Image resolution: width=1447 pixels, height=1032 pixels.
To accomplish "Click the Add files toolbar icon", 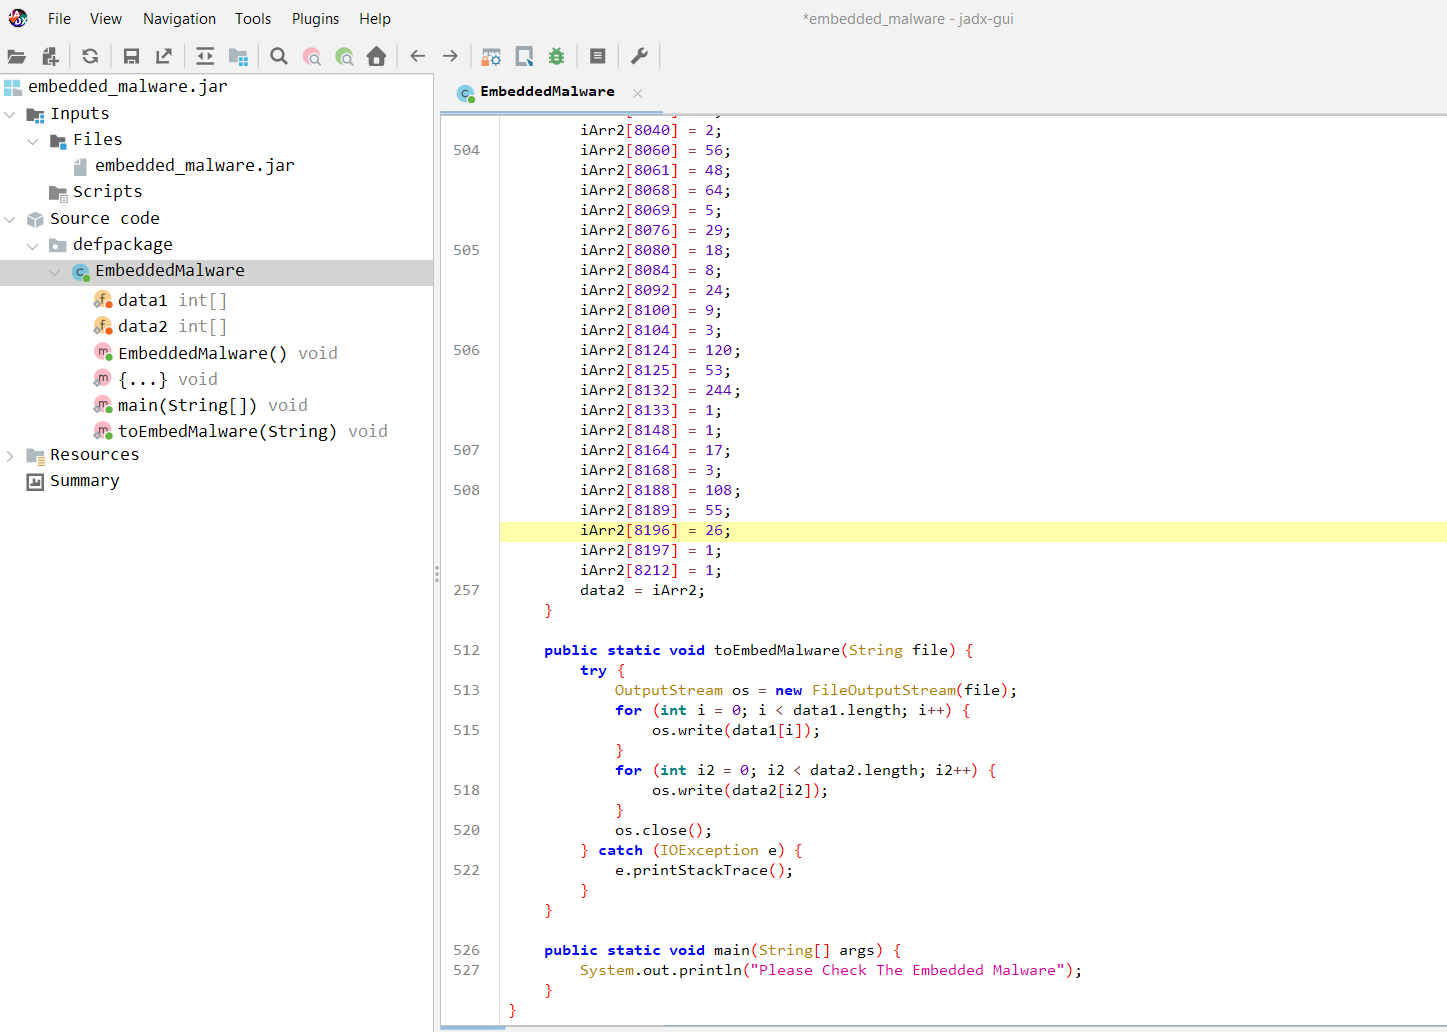I will 50,57.
